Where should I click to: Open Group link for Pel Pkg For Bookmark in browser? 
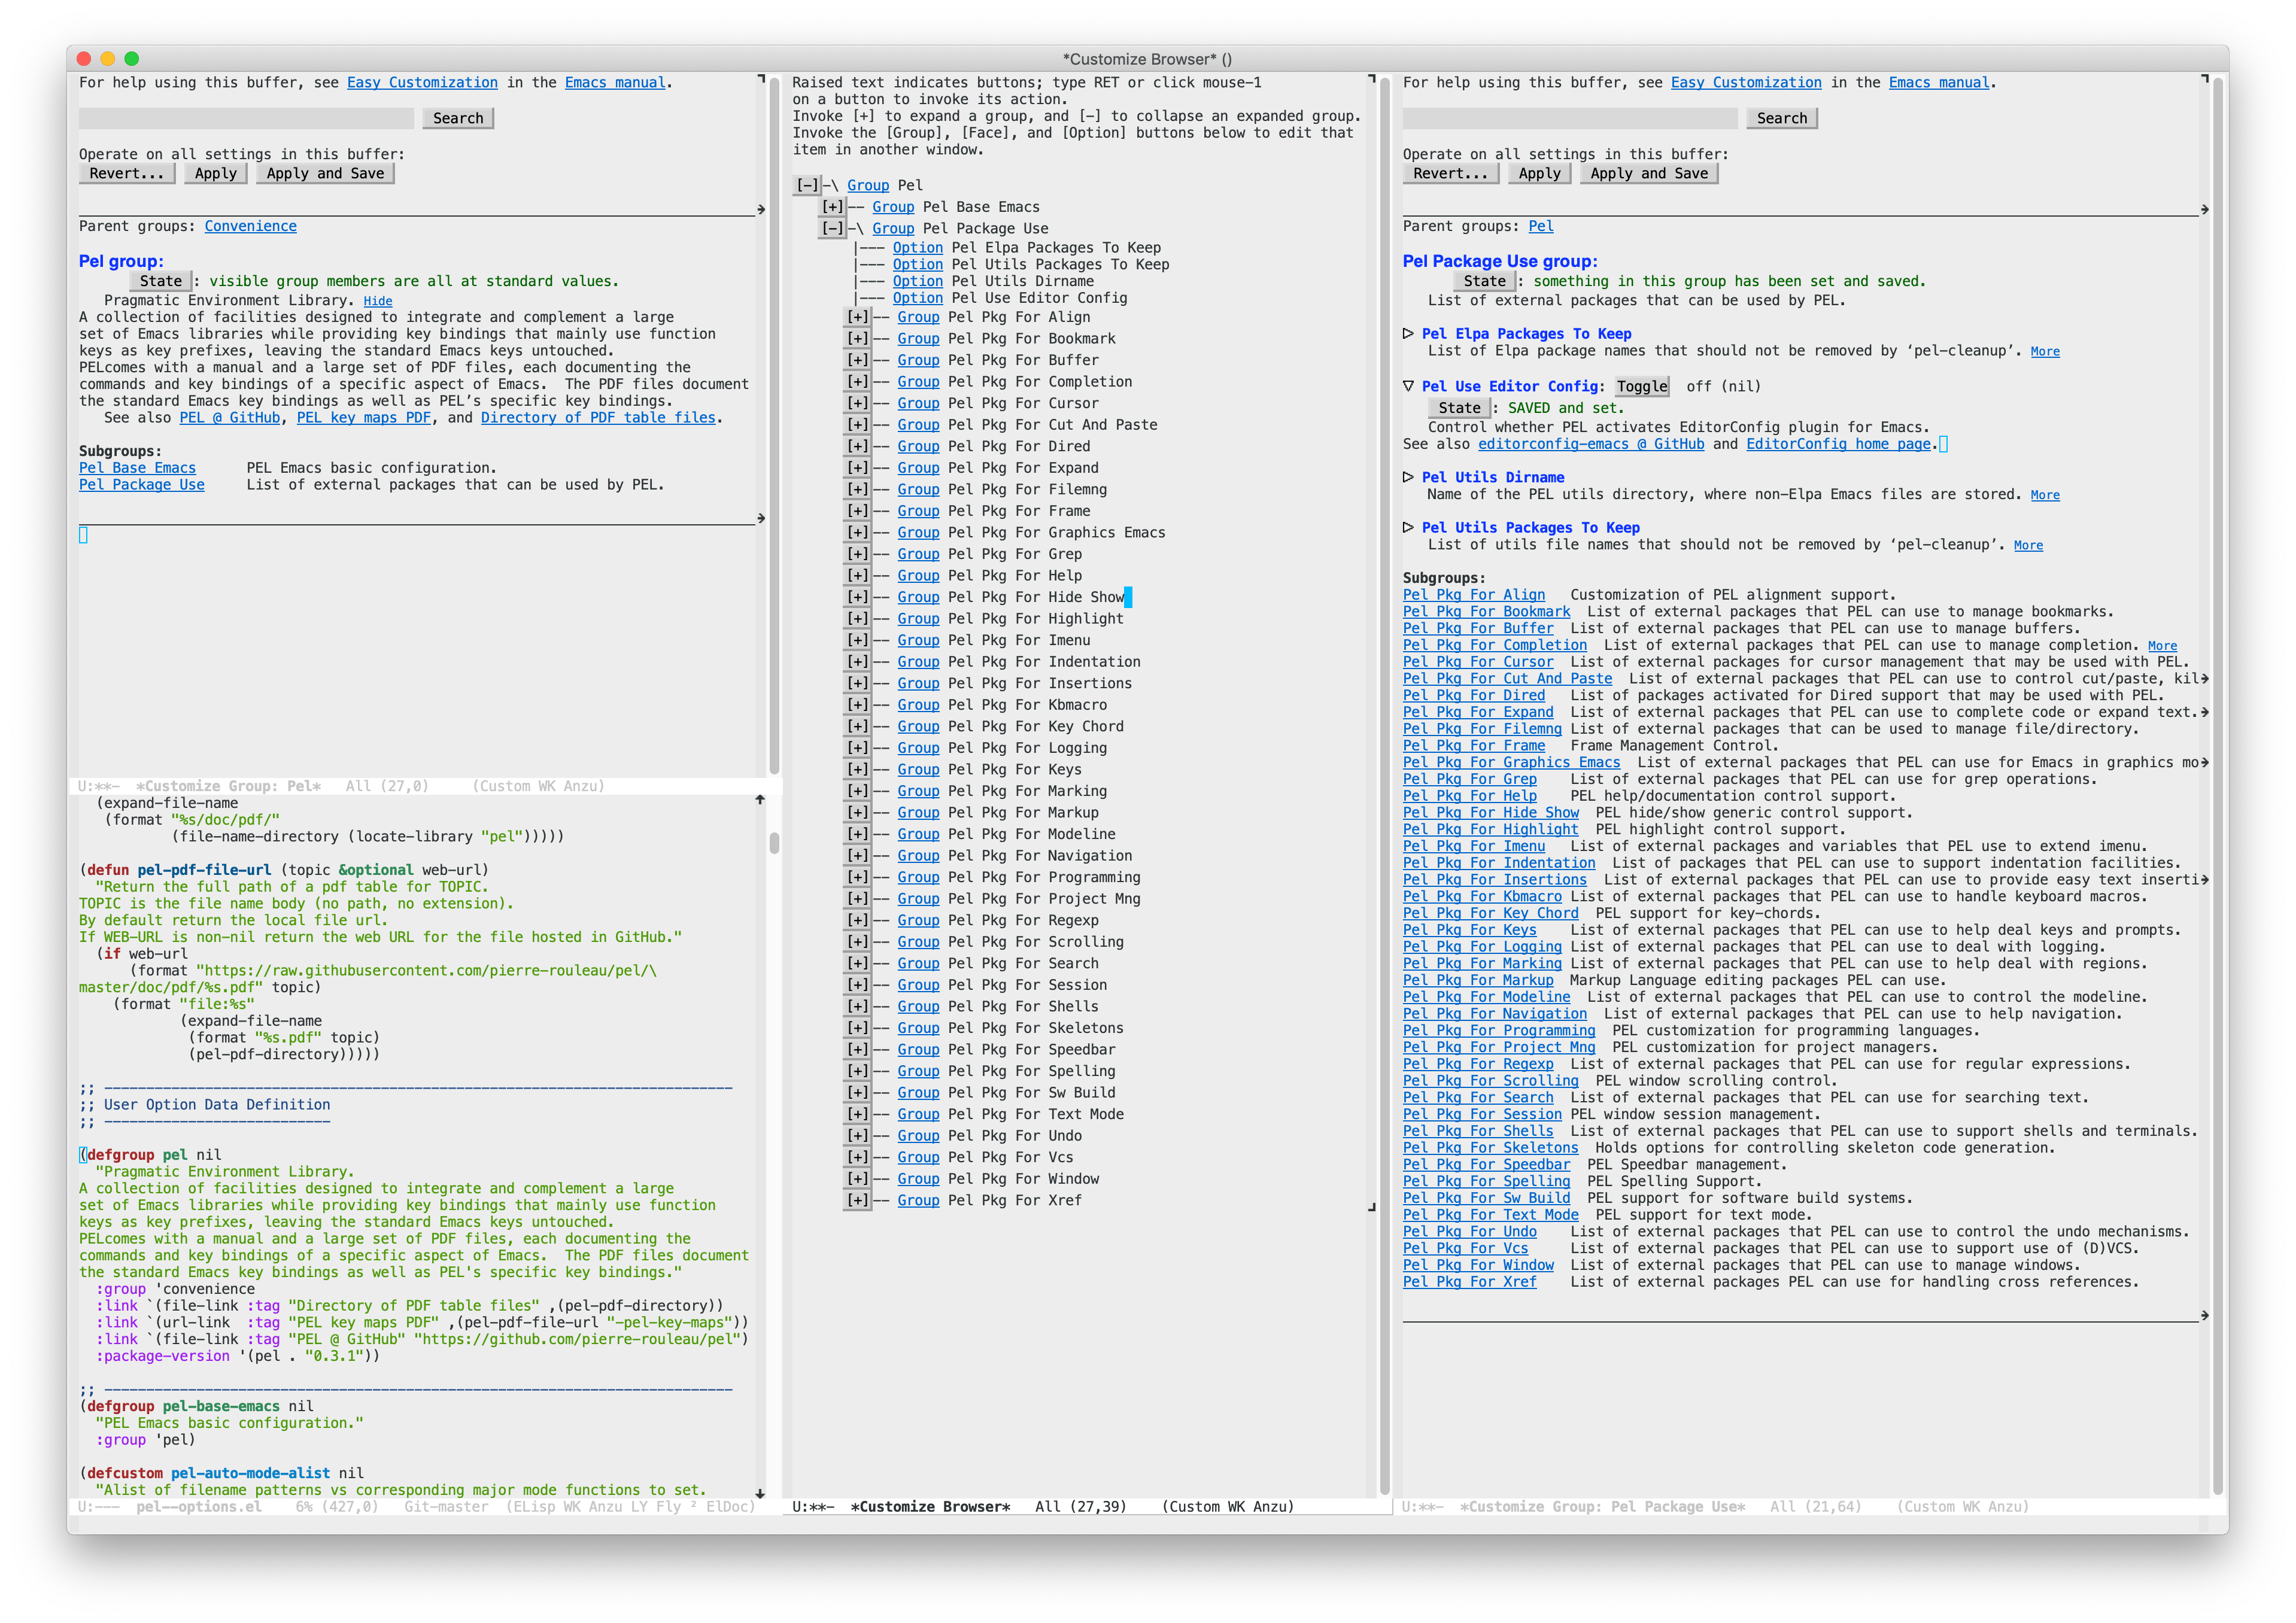pos(918,339)
